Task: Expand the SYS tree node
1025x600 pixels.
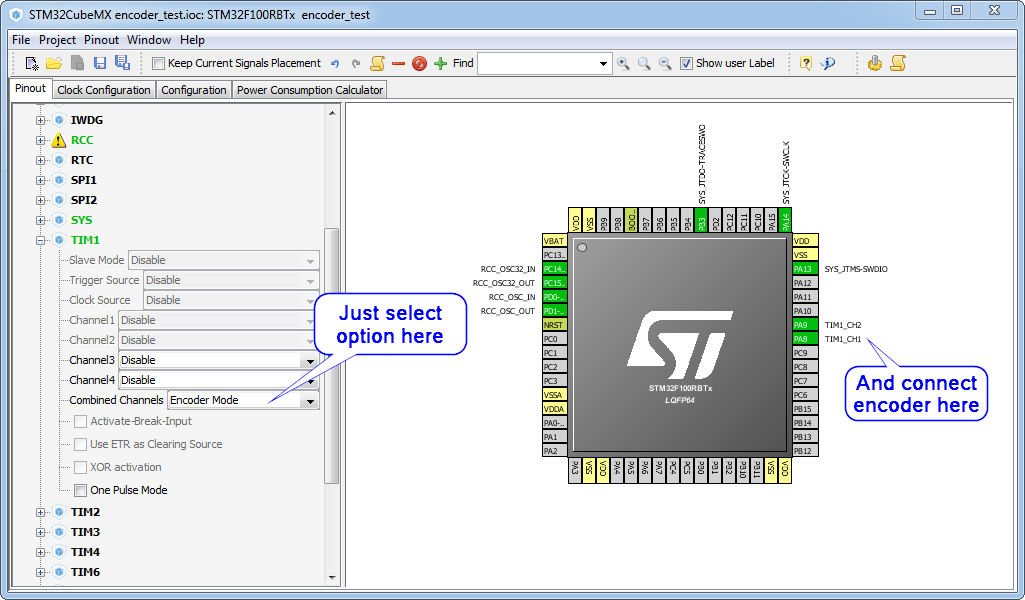Action: coord(41,220)
